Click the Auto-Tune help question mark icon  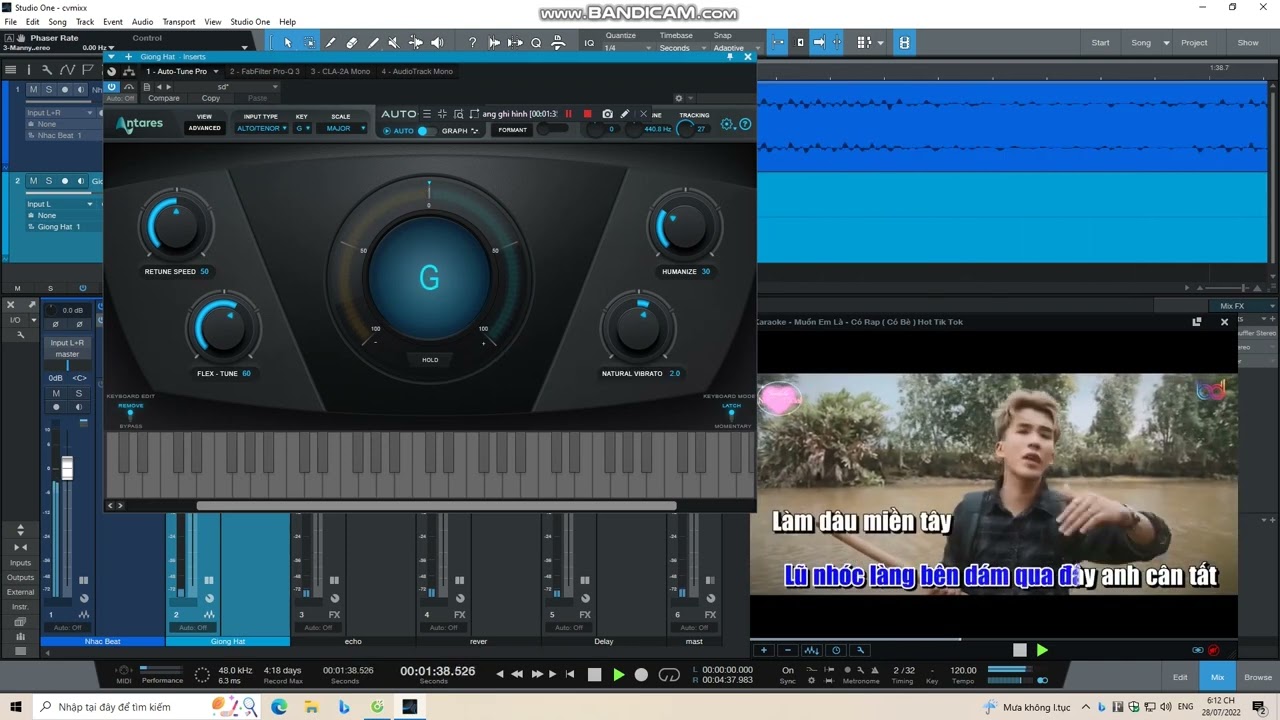(x=744, y=125)
